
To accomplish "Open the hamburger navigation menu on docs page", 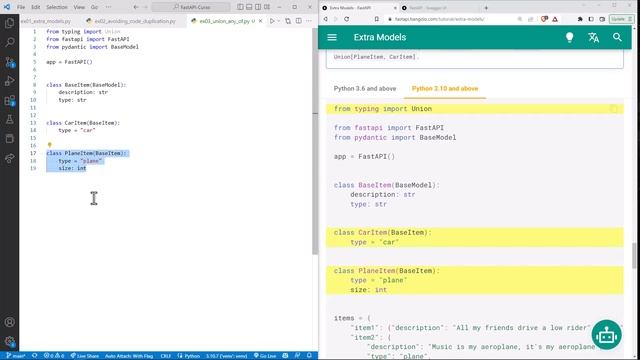I will click(x=332, y=37).
